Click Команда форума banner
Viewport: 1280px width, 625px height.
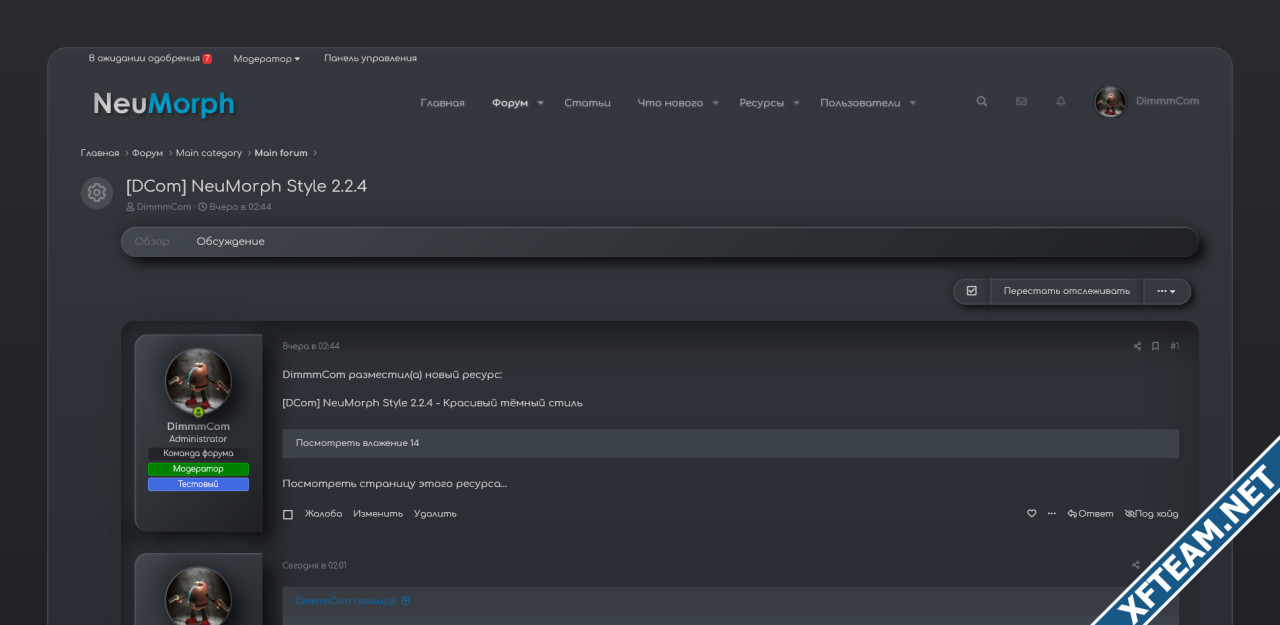pos(198,453)
